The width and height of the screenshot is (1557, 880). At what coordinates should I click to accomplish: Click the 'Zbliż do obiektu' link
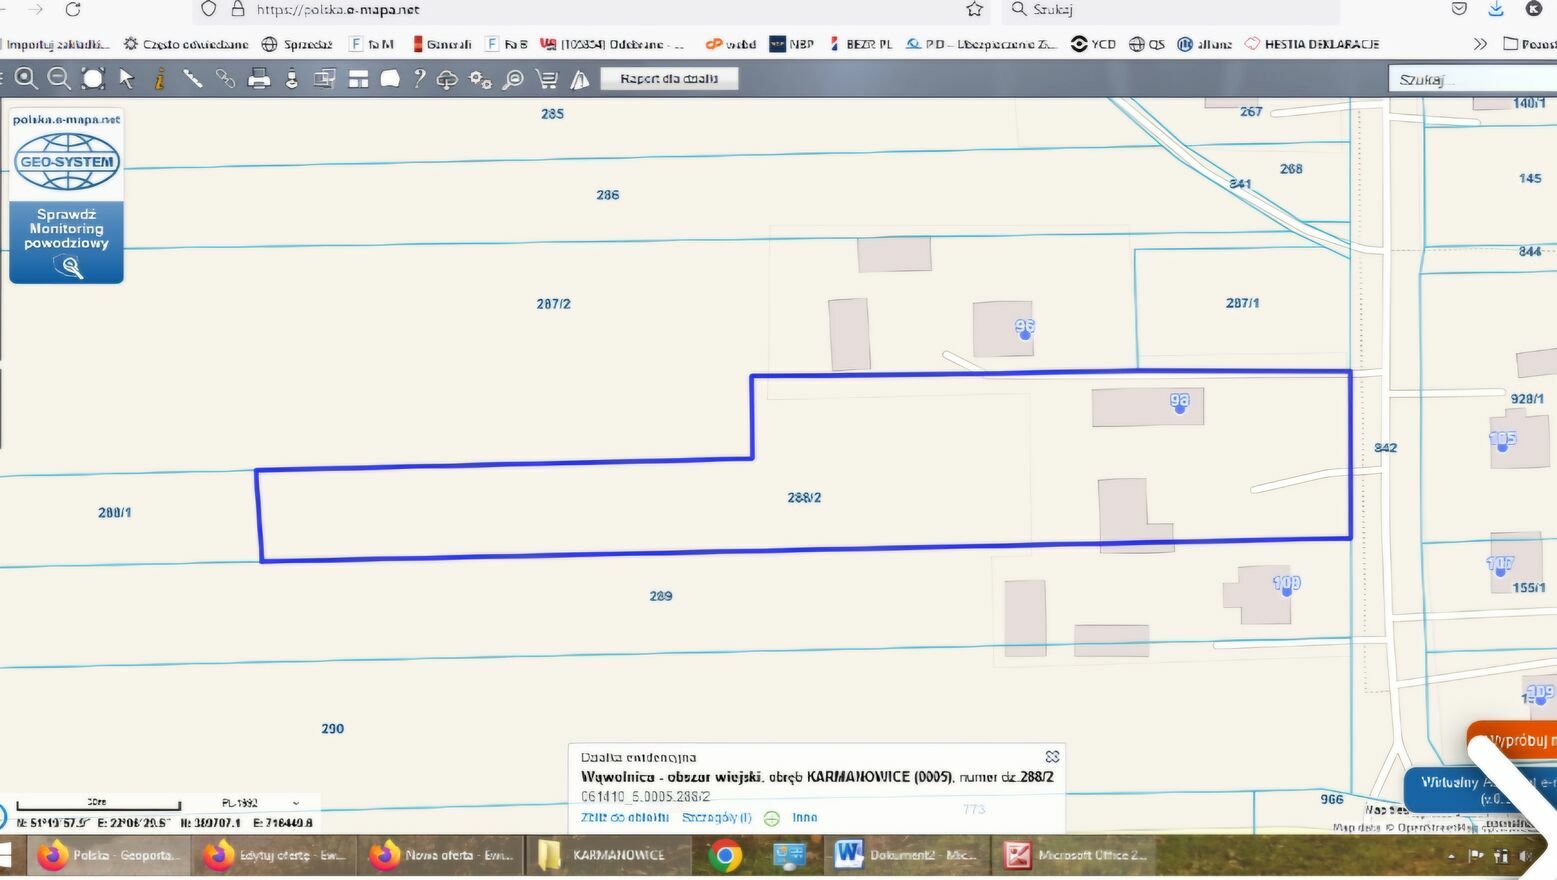click(x=624, y=818)
